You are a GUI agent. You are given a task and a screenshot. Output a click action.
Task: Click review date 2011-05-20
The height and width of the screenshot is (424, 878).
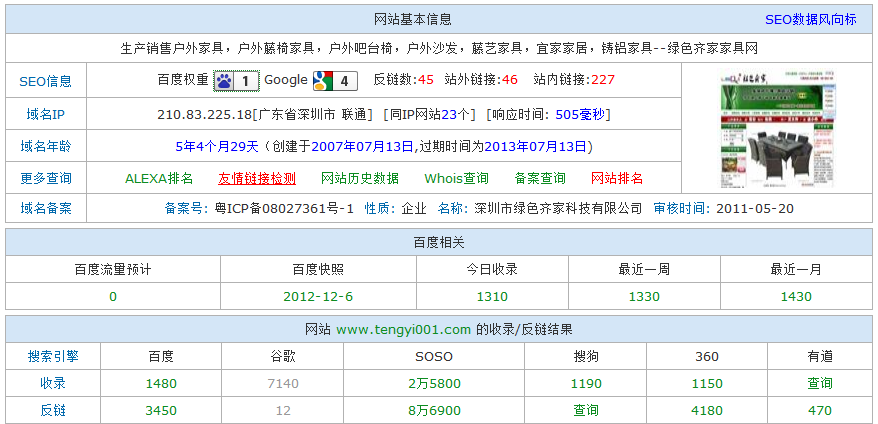click(755, 209)
